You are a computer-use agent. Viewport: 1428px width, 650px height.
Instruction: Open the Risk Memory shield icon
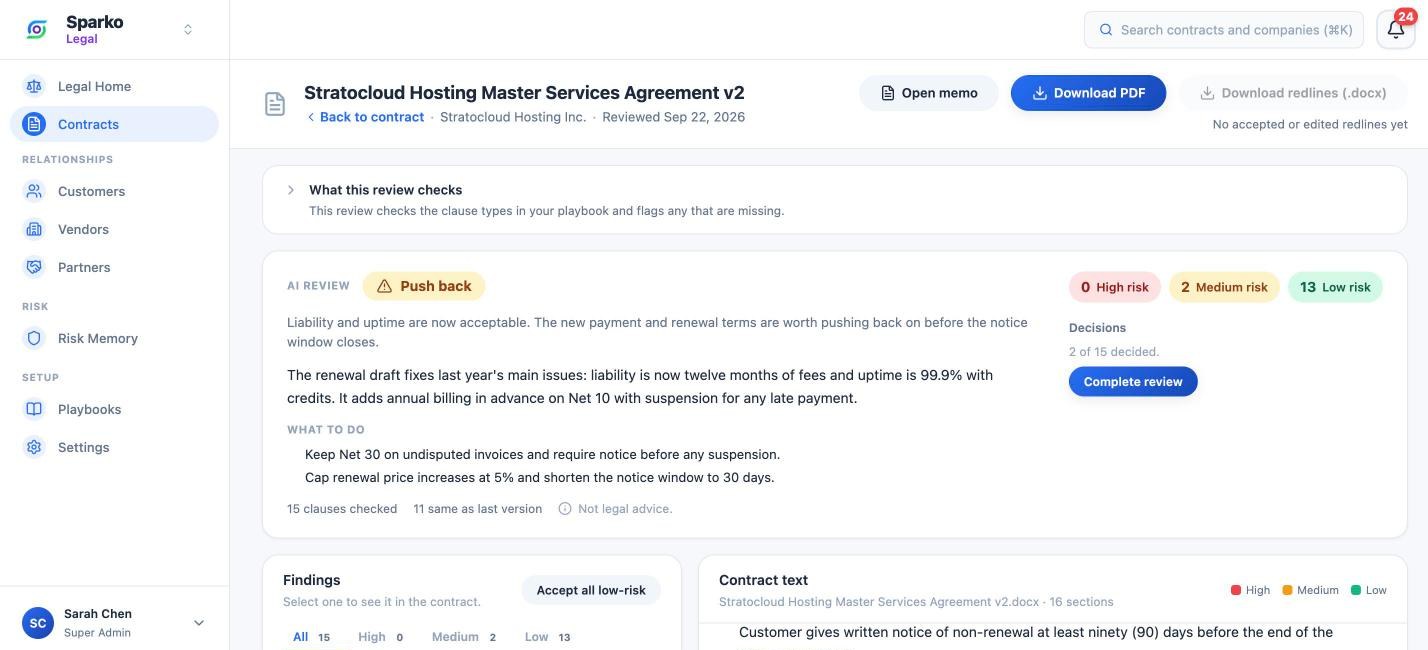tap(34, 338)
